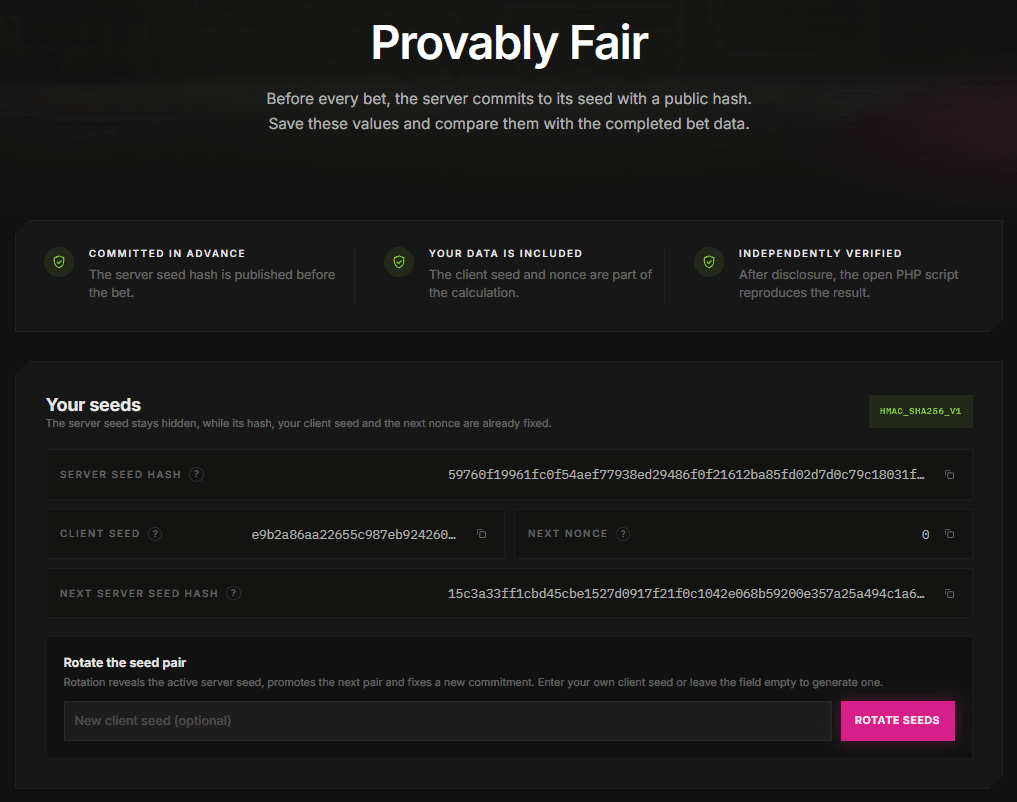Open help tooltip for Server Seed Hash
The height and width of the screenshot is (802, 1017).
pos(197,475)
